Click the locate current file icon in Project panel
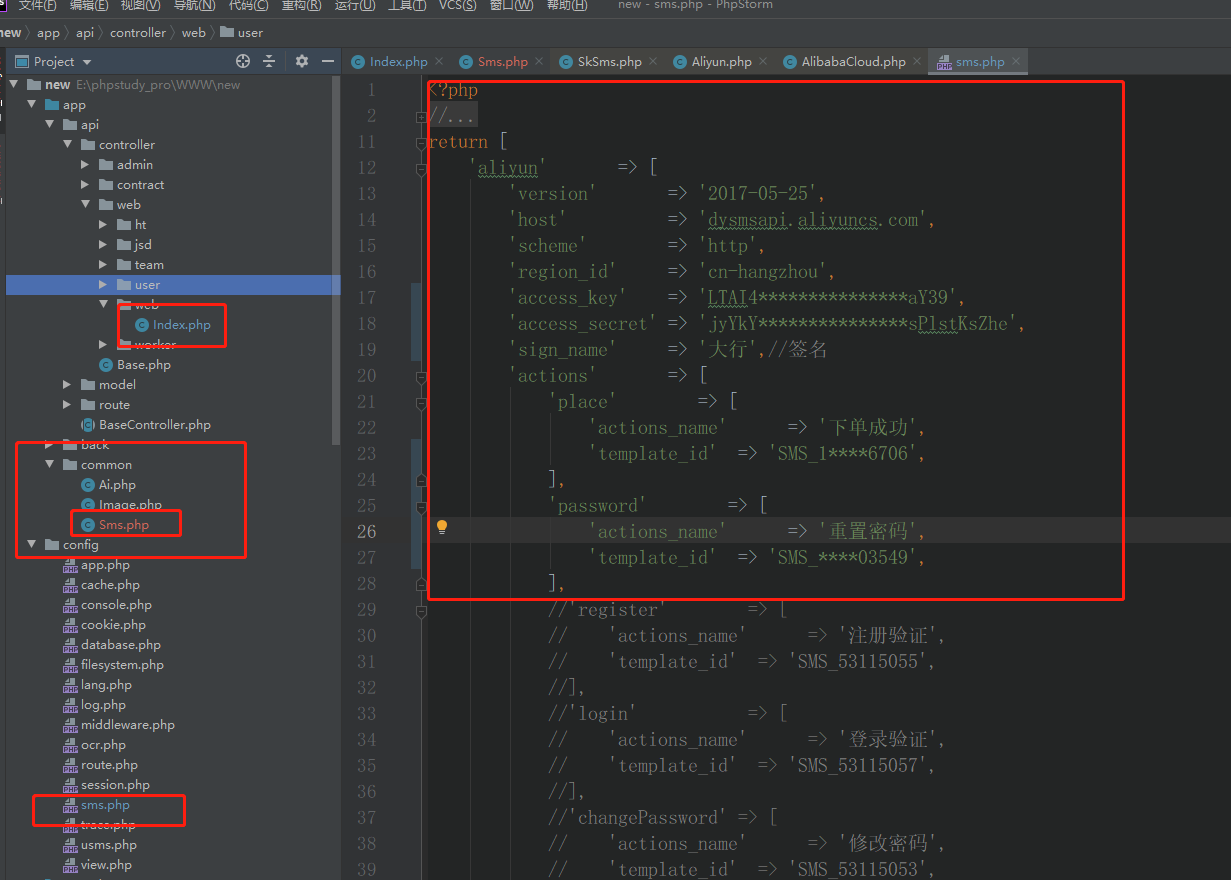 [x=243, y=61]
